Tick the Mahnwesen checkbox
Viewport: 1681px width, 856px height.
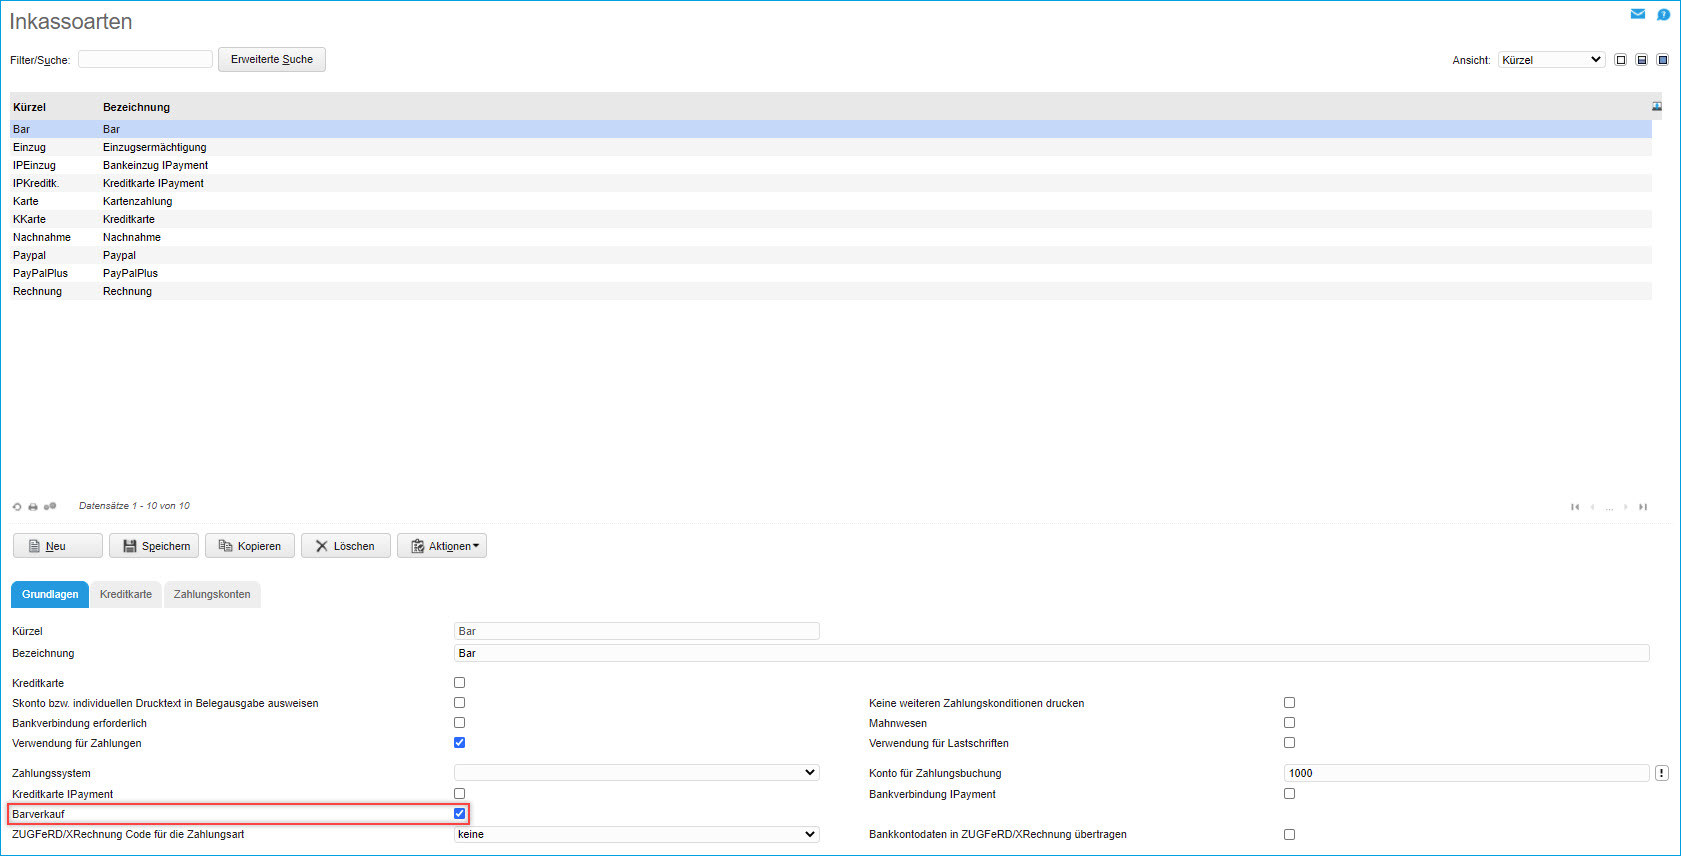1290,723
